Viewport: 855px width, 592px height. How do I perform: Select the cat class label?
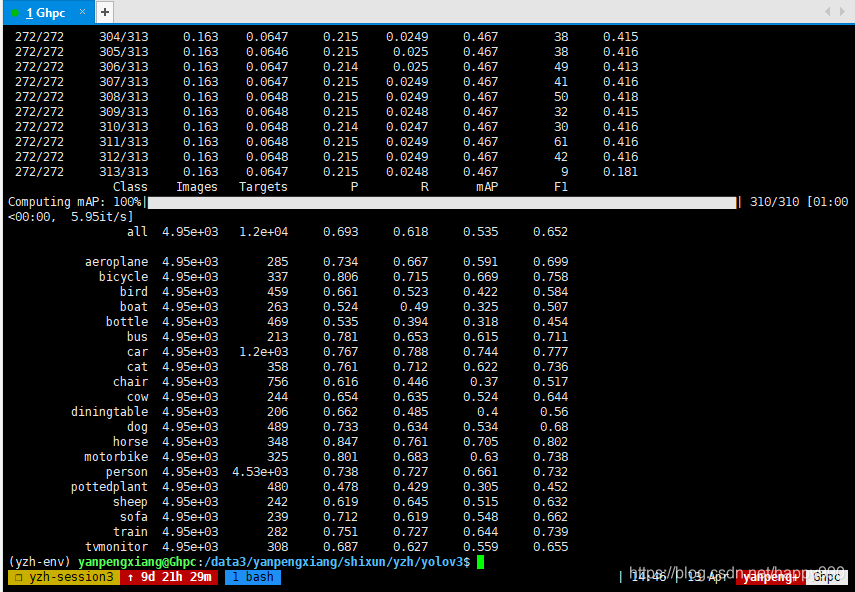point(137,367)
